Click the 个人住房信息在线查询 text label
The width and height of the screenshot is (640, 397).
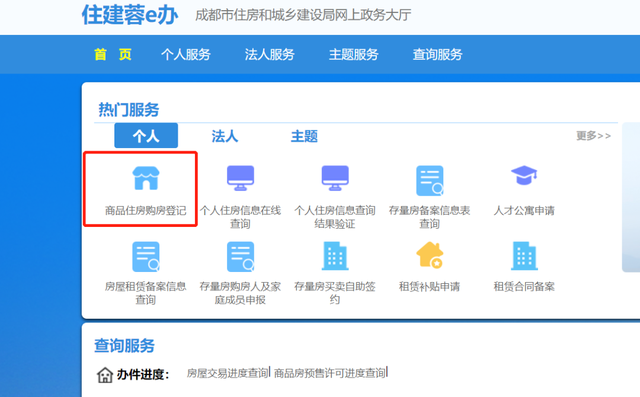click(240, 217)
